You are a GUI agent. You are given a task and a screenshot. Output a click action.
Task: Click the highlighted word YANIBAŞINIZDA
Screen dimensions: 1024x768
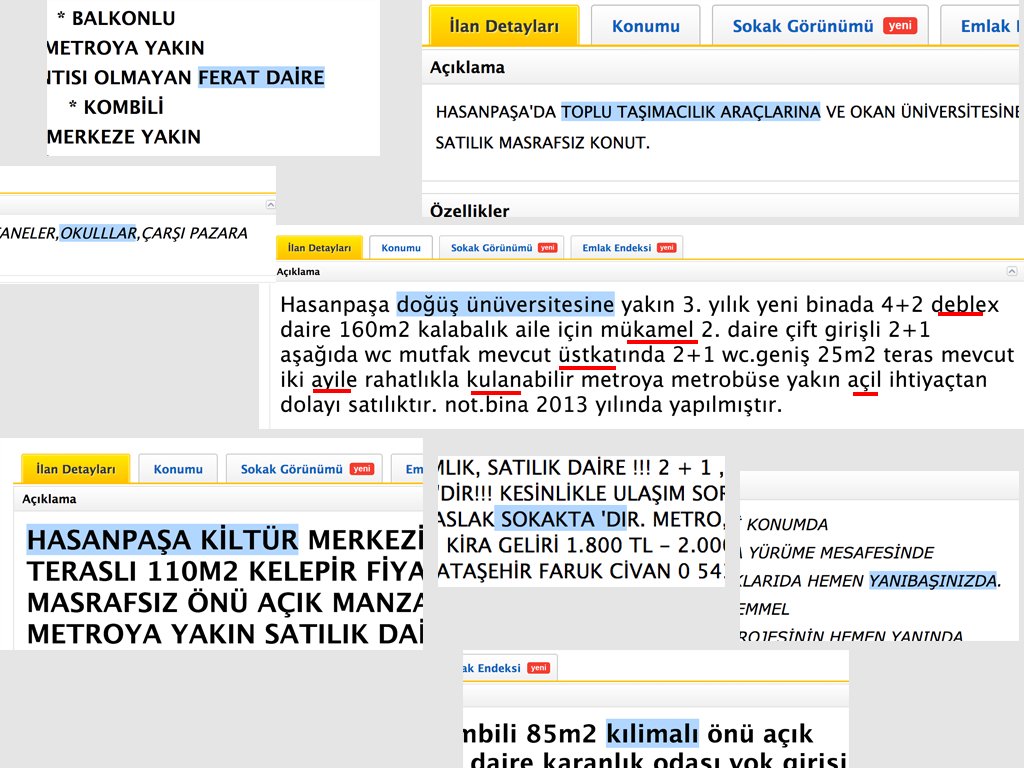click(933, 581)
